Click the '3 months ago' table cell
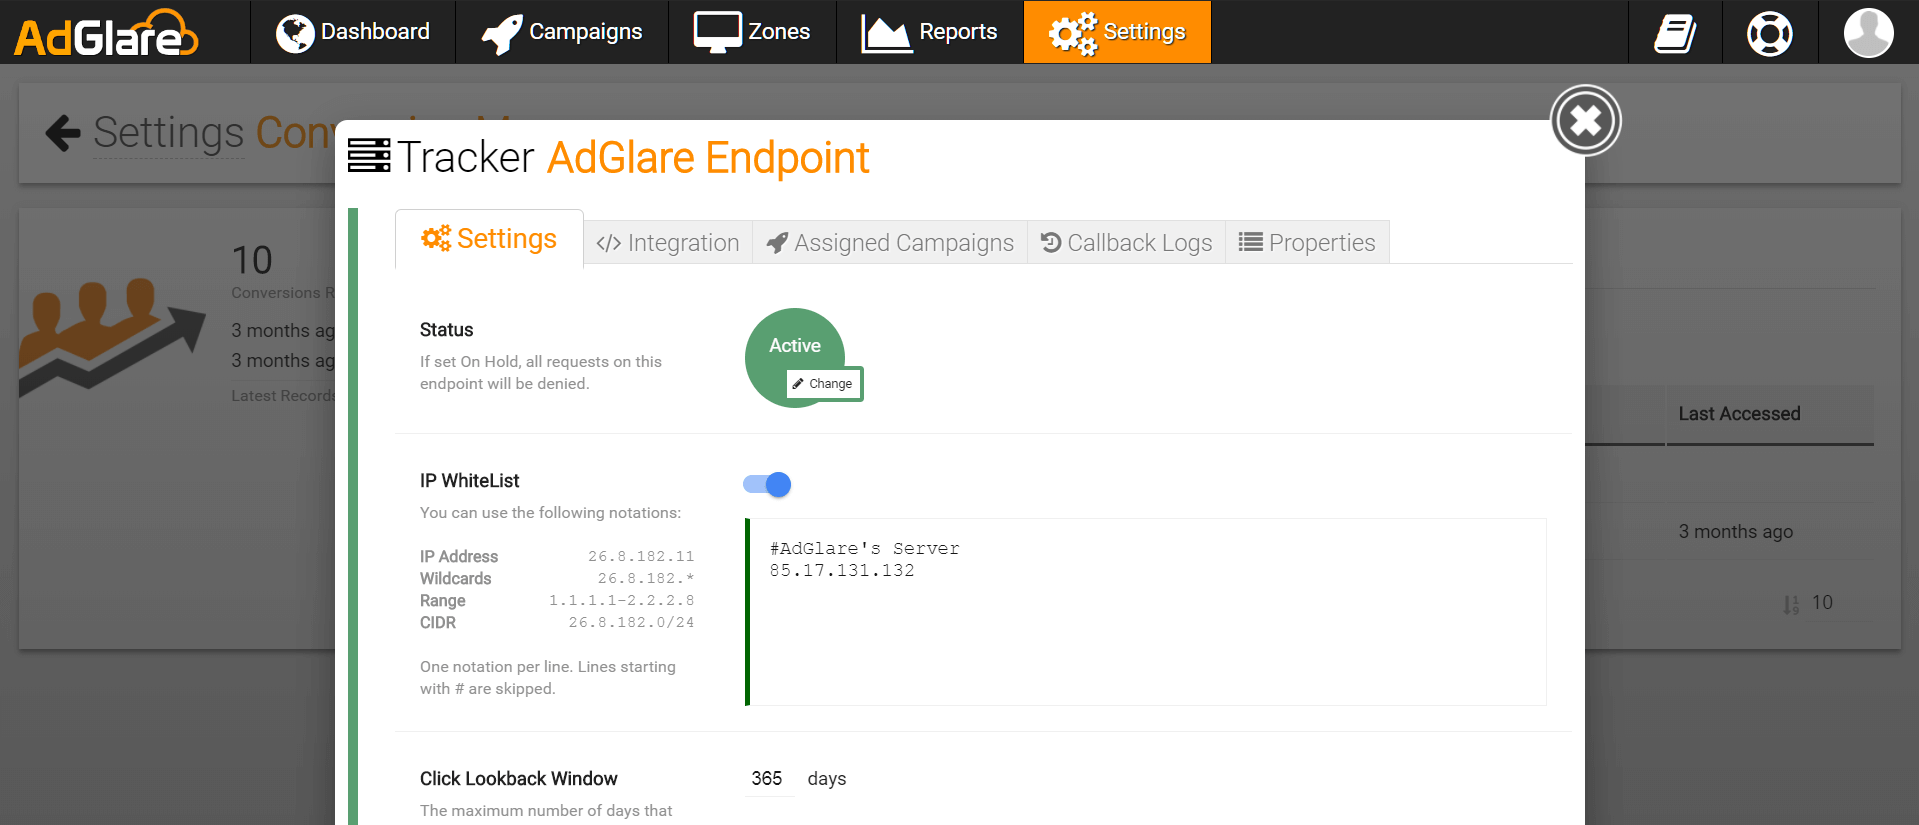The height and width of the screenshot is (825, 1919). (1735, 532)
